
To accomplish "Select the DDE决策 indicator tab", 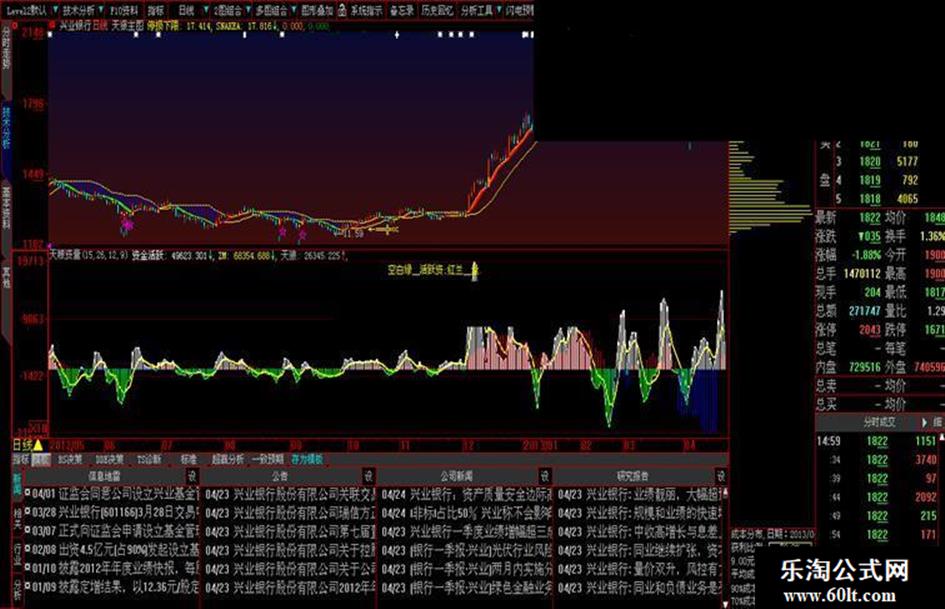I will [110, 459].
